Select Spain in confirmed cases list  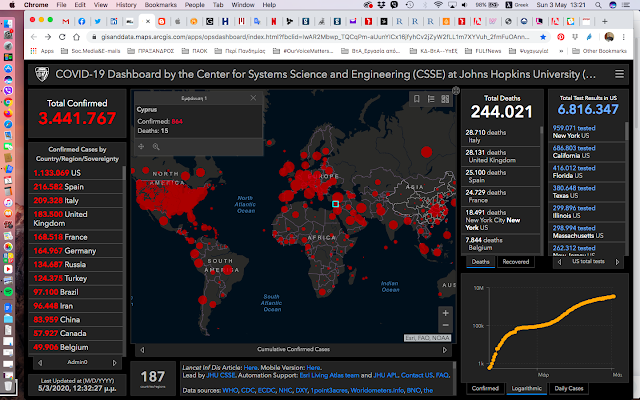pos(76,187)
